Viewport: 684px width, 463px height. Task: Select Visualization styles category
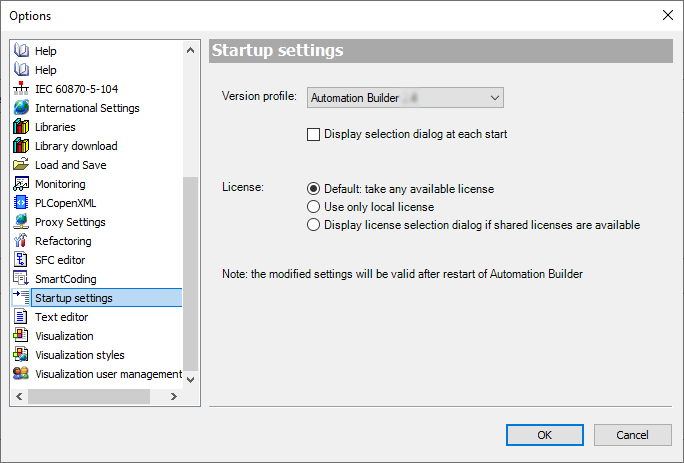tap(80, 355)
